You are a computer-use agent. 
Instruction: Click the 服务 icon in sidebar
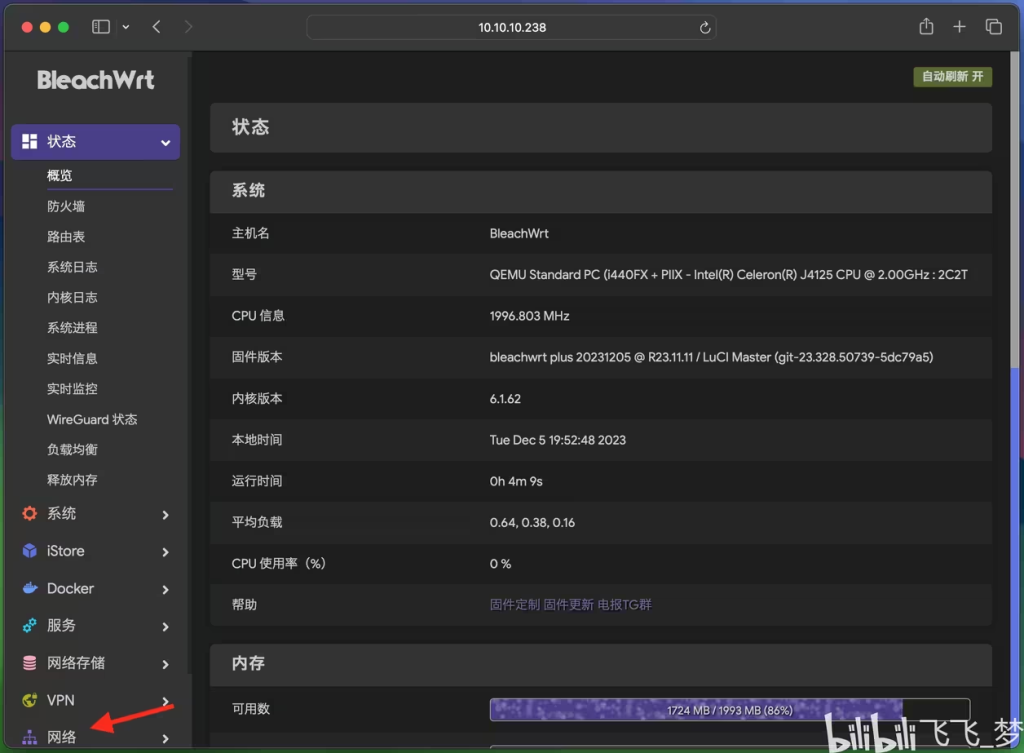[x=29, y=626]
